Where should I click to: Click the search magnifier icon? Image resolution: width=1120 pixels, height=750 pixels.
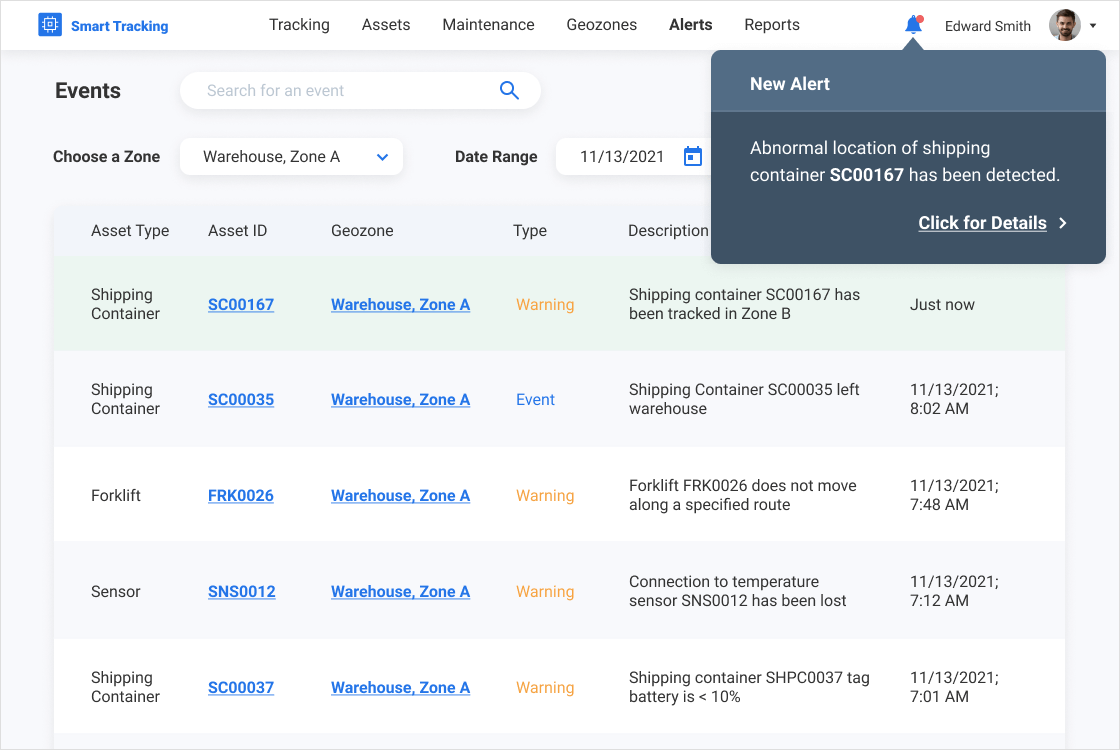[509, 91]
